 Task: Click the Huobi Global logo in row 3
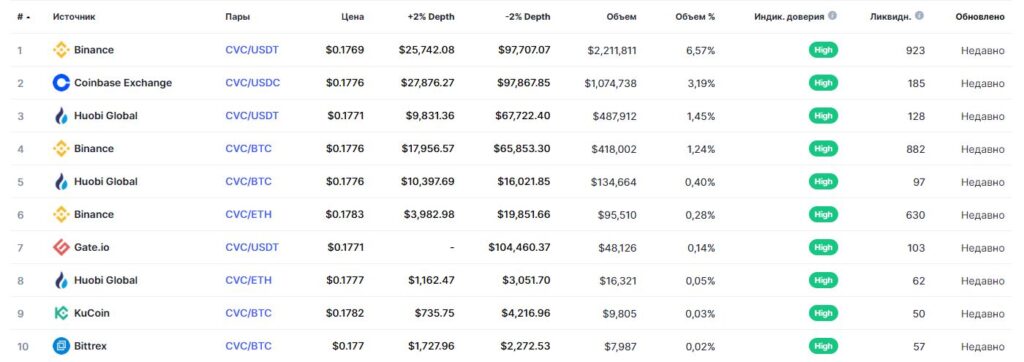[x=61, y=116]
